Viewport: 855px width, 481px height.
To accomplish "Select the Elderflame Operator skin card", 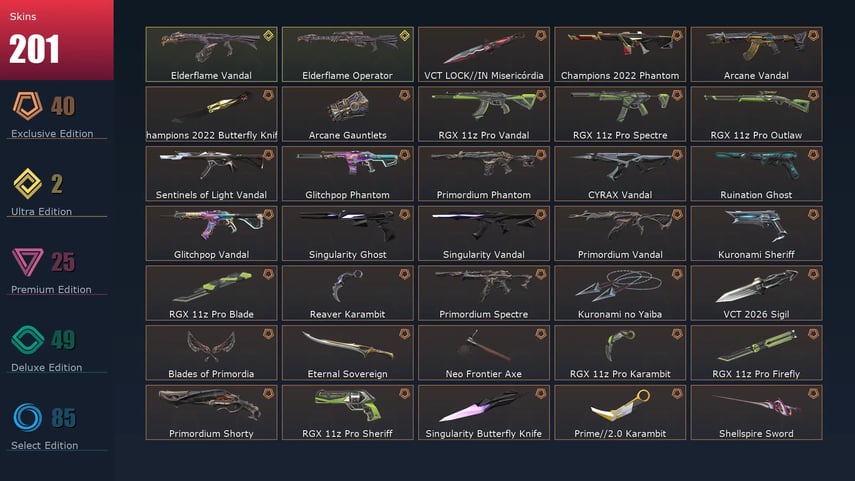I will (x=347, y=55).
